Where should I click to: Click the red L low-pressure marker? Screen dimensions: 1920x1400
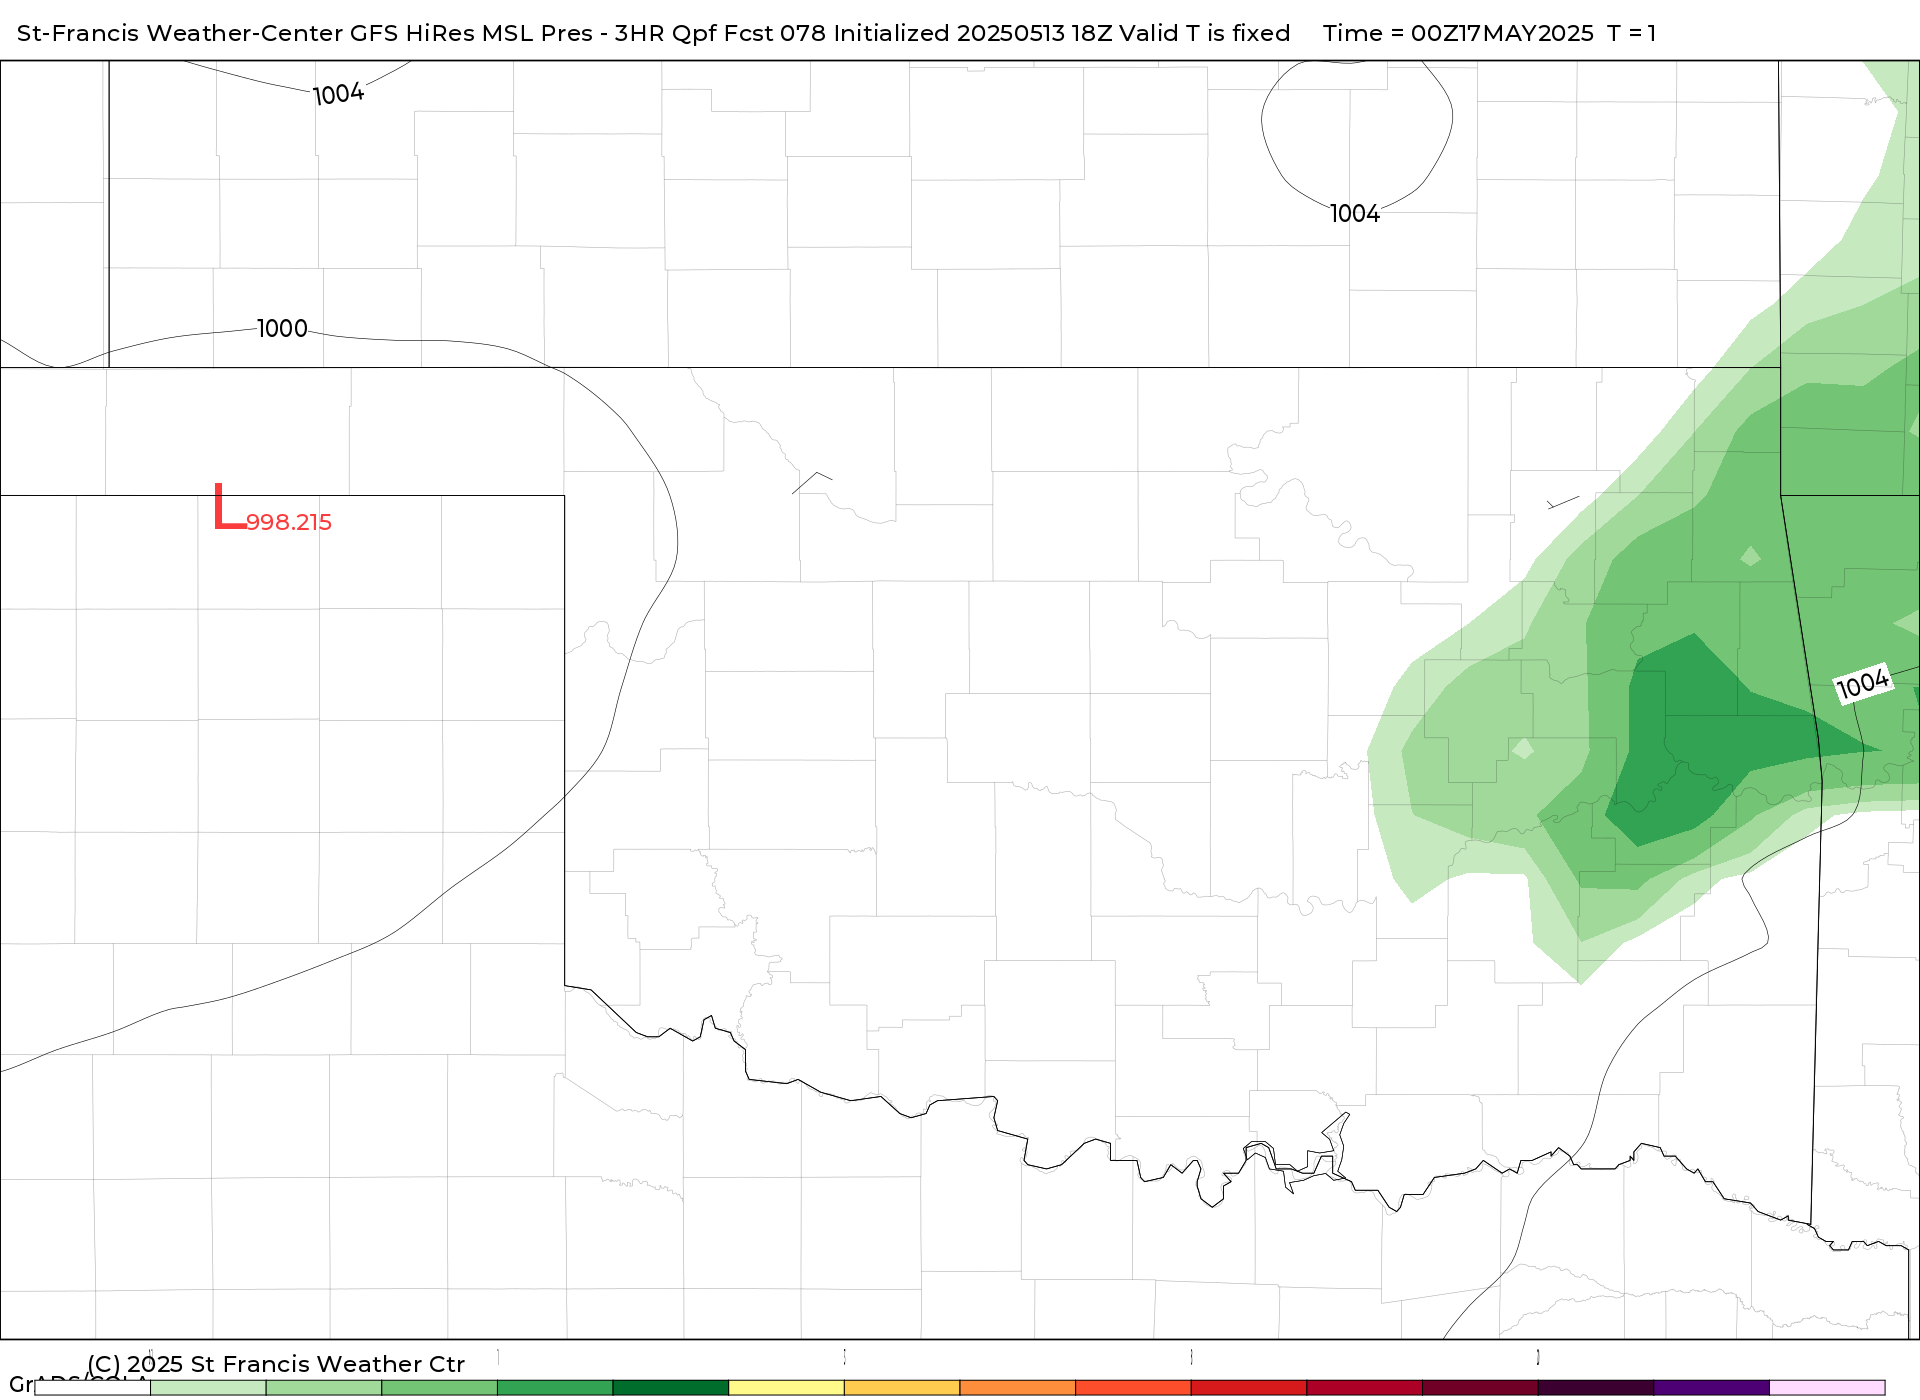click(230, 506)
